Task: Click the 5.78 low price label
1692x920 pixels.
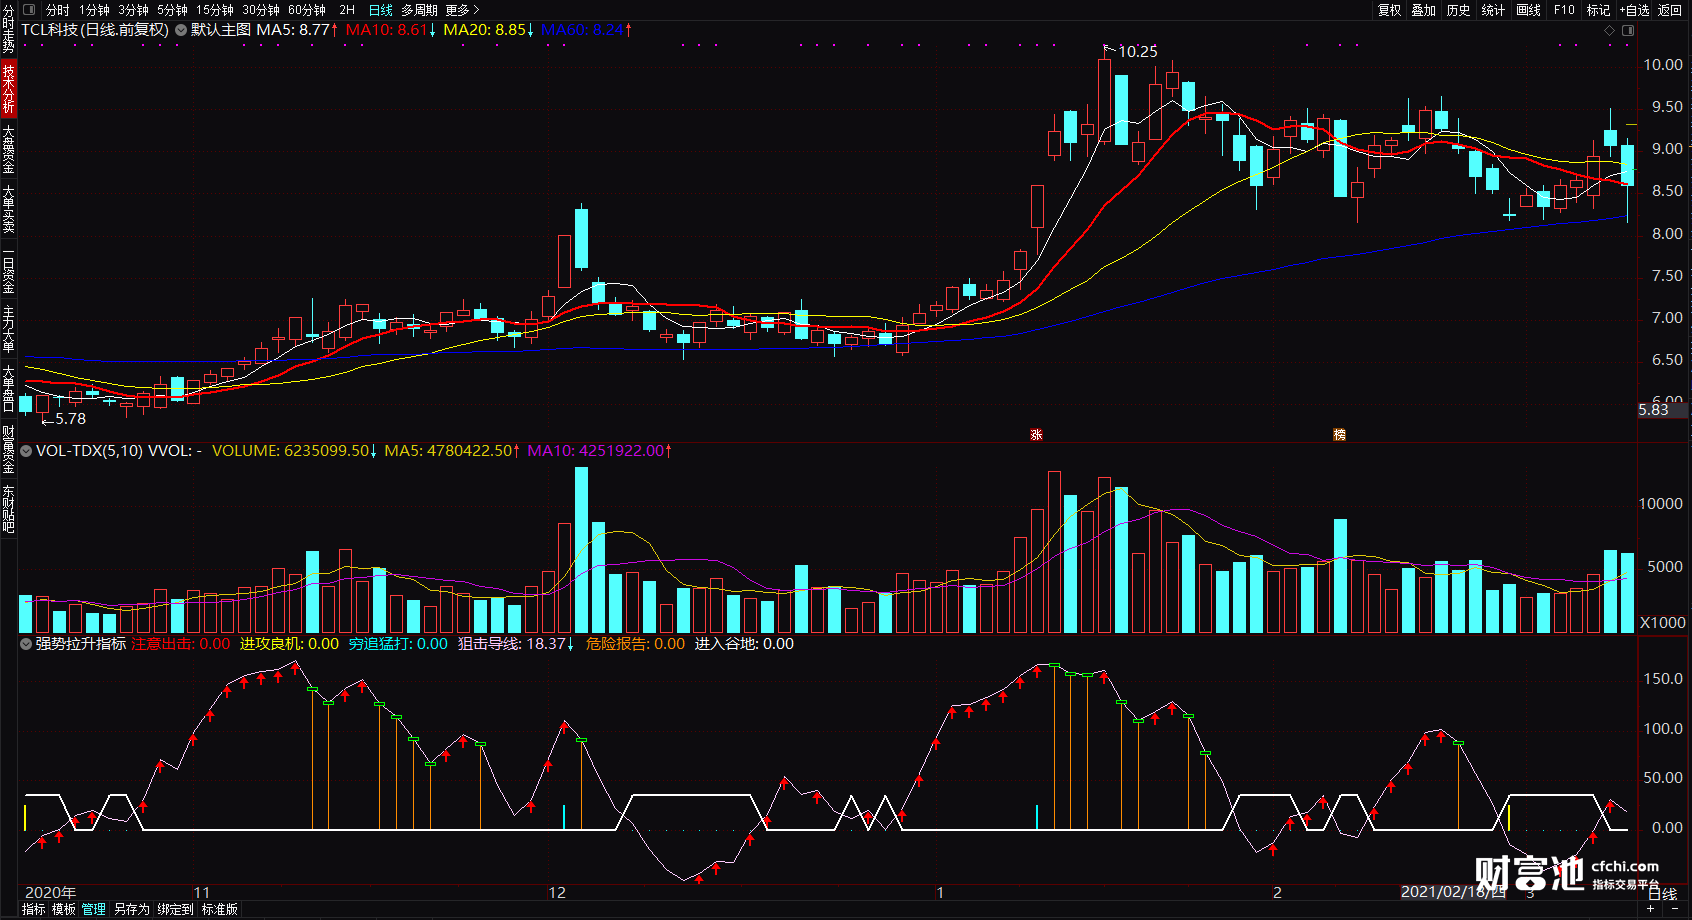Action: [x=70, y=419]
